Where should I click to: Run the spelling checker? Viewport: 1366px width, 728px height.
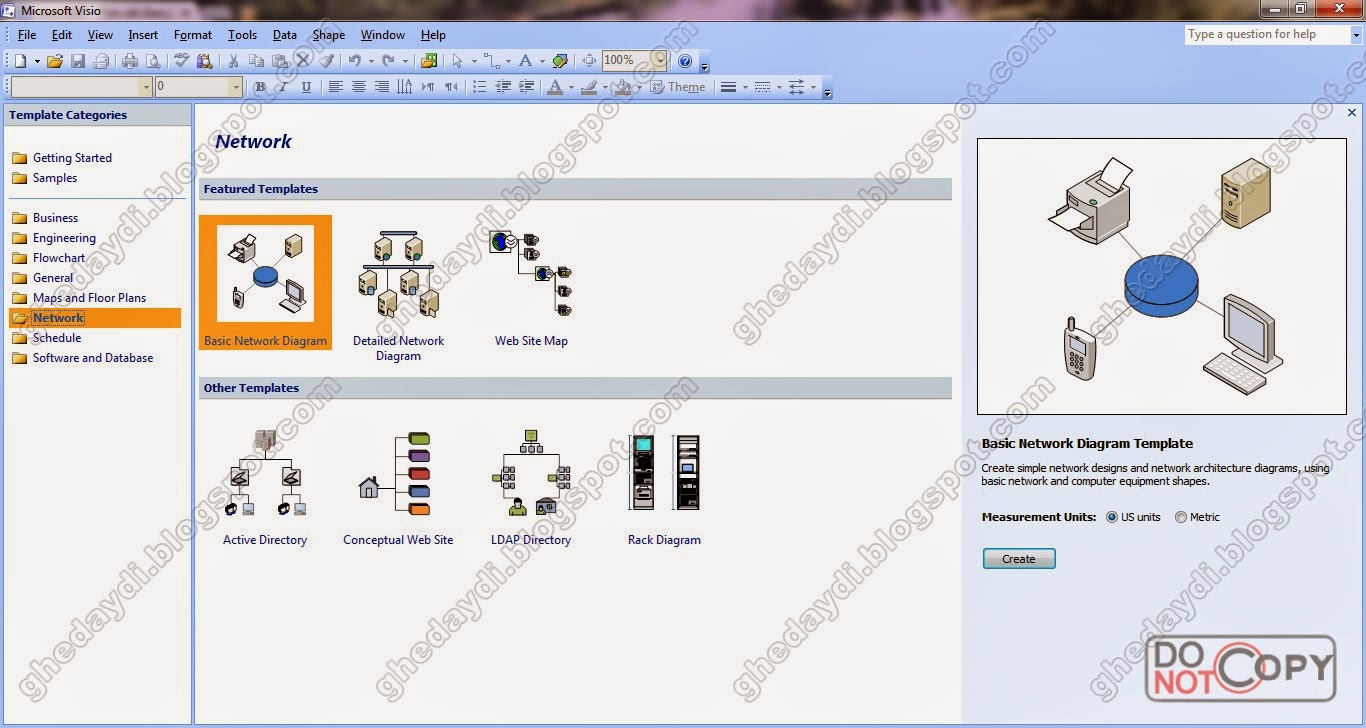(180, 60)
